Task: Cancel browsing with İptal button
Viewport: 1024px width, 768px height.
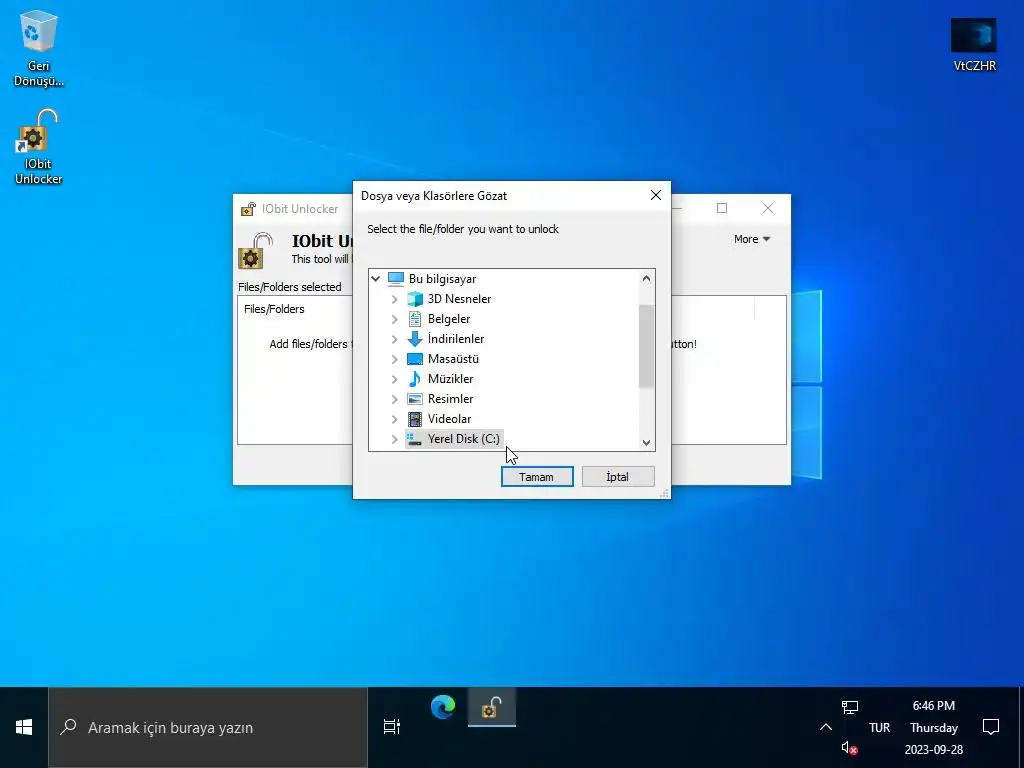Action: point(618,477)
